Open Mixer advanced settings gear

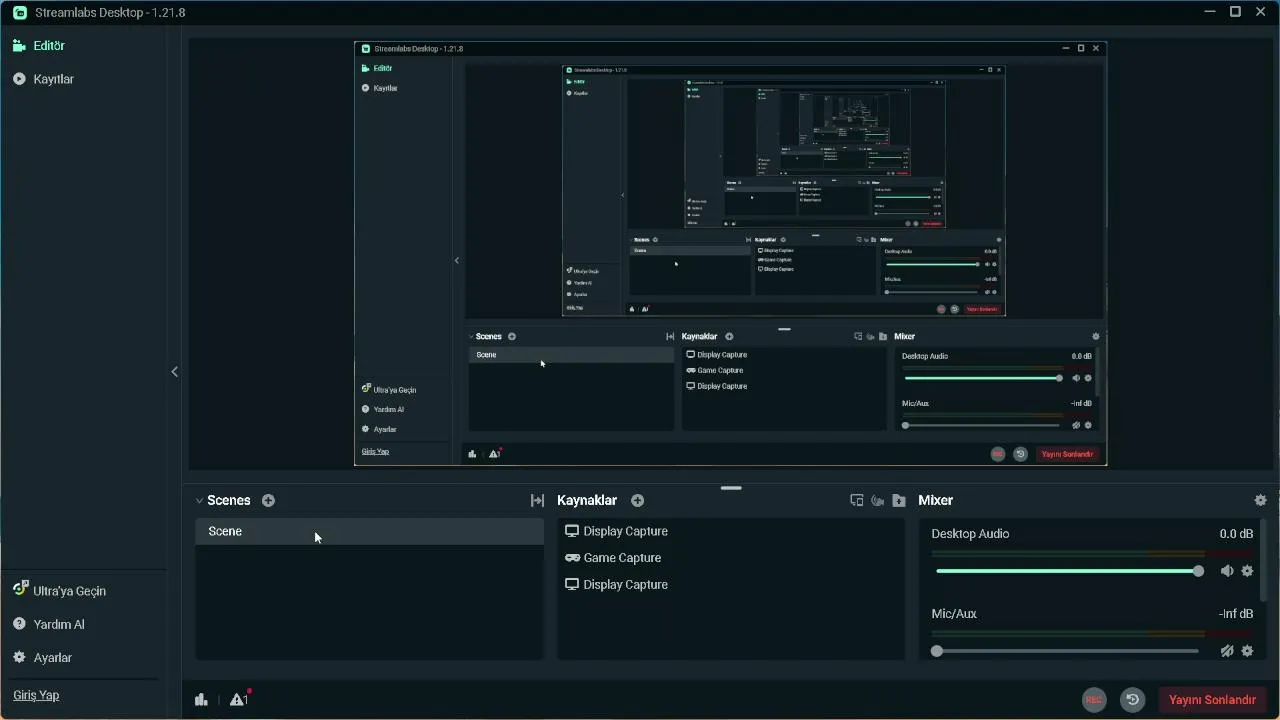(x=1260, y=500)
